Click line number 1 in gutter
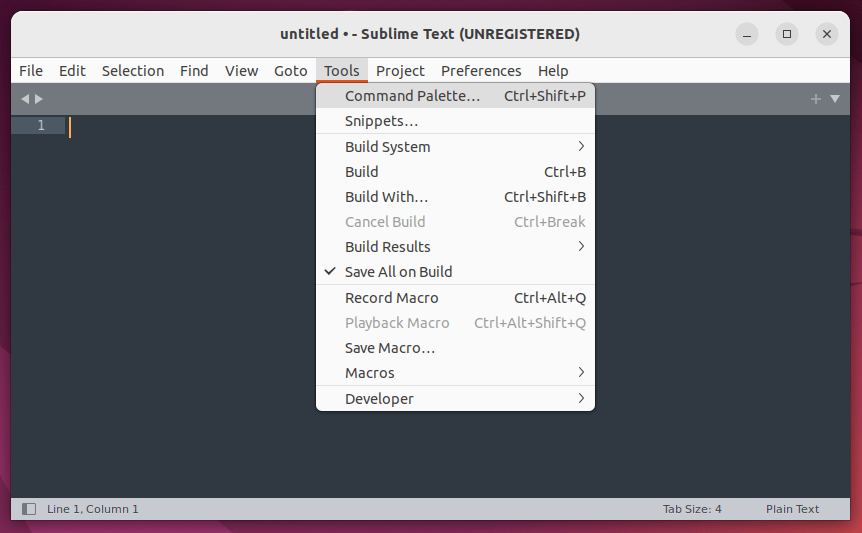This screenshot has height=533, width=862. (x=41, y=125)
